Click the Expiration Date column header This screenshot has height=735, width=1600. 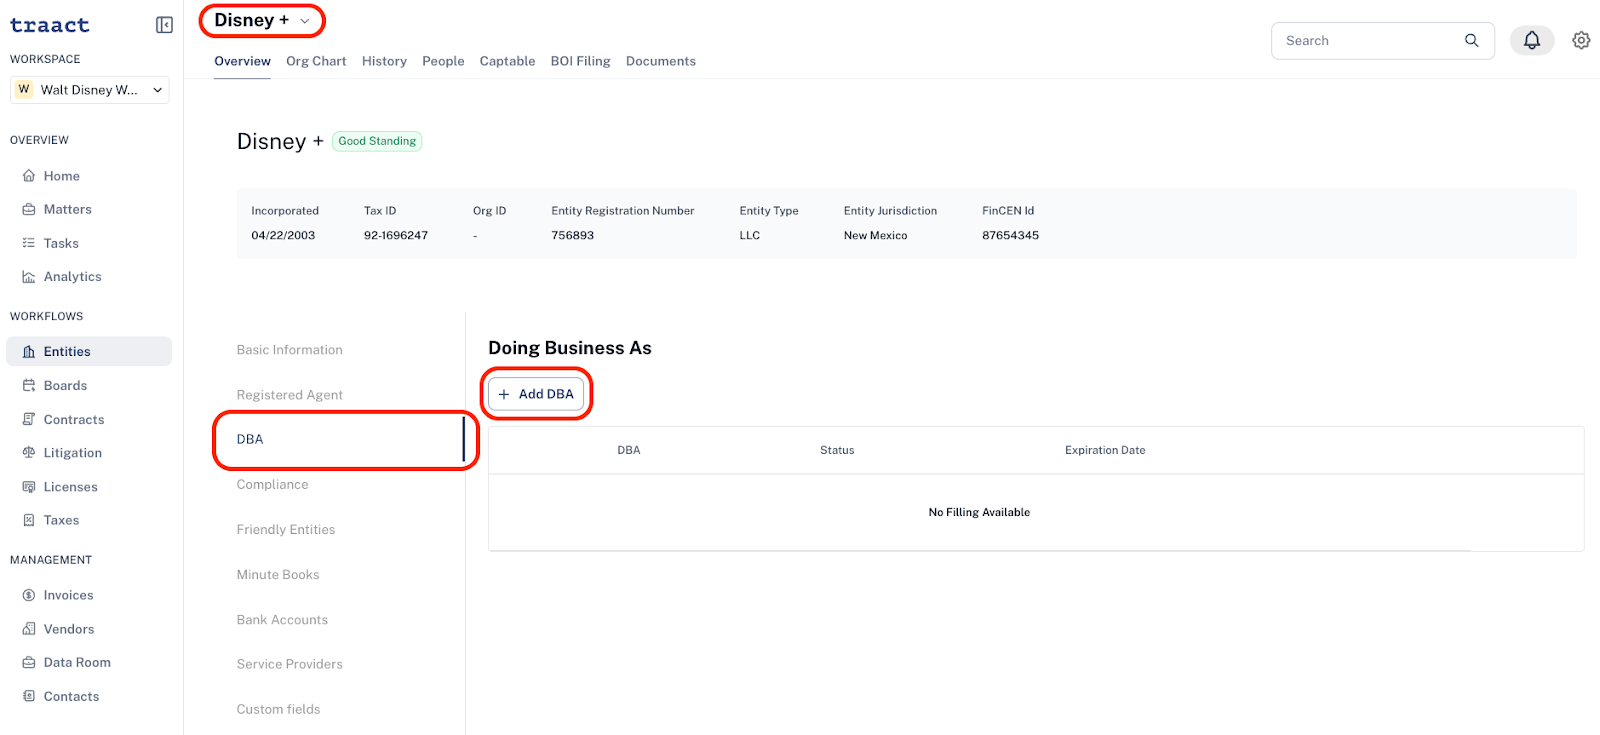[1105, 450]
